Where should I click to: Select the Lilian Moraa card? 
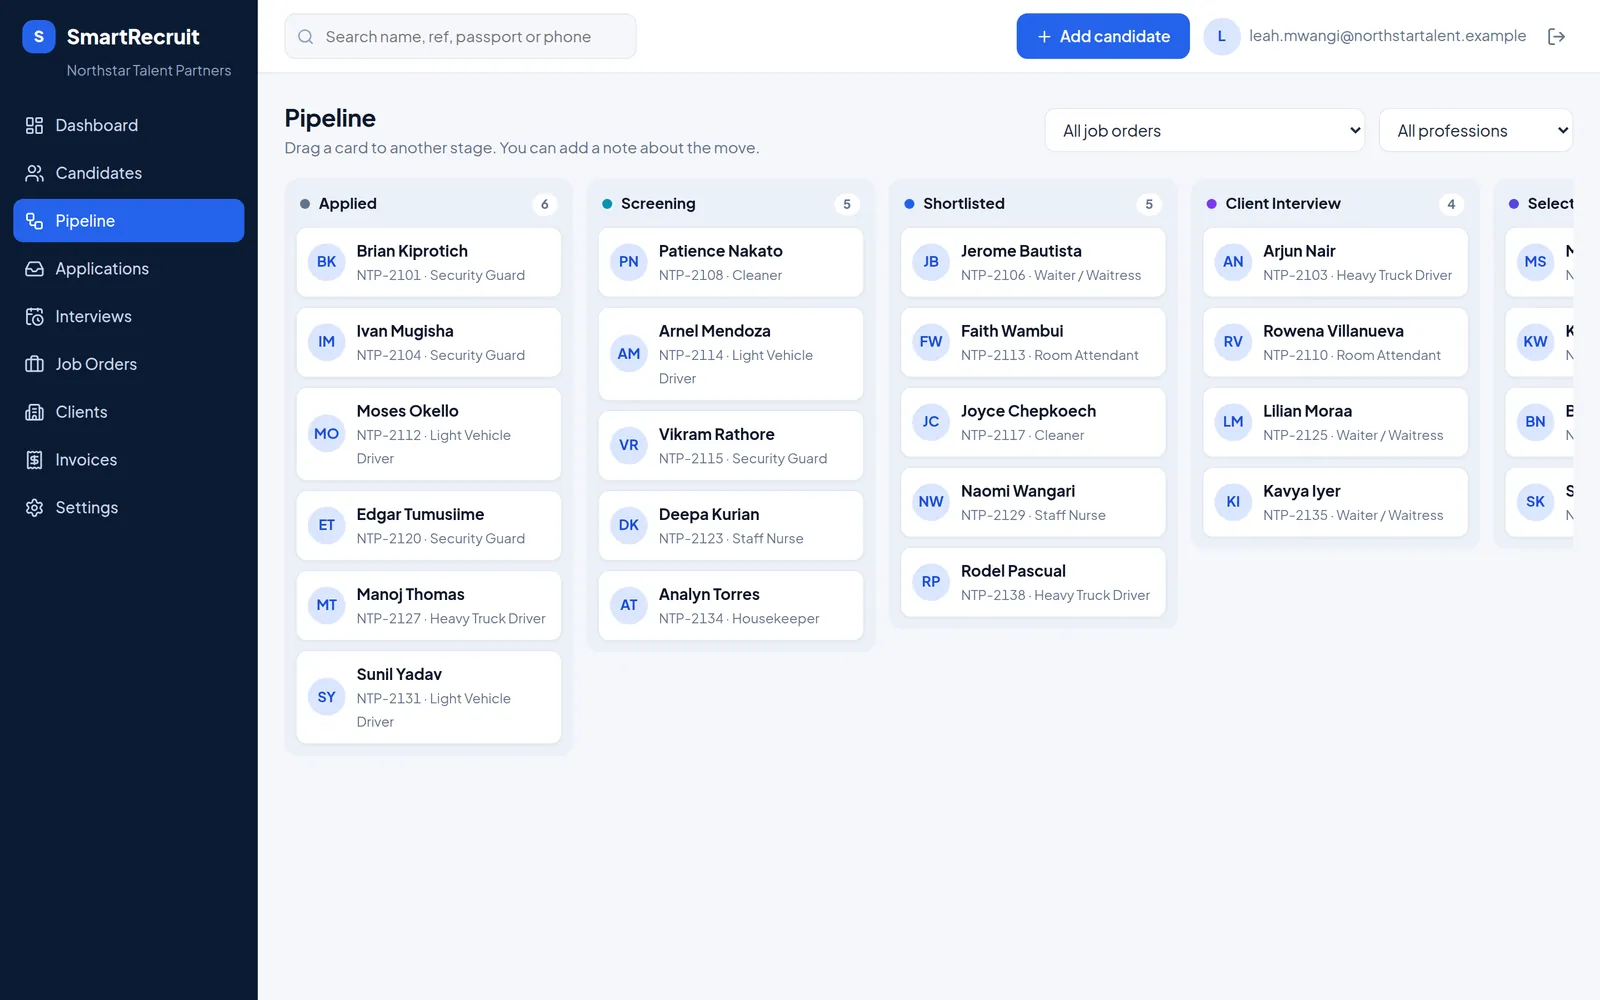click(1335, 422)
